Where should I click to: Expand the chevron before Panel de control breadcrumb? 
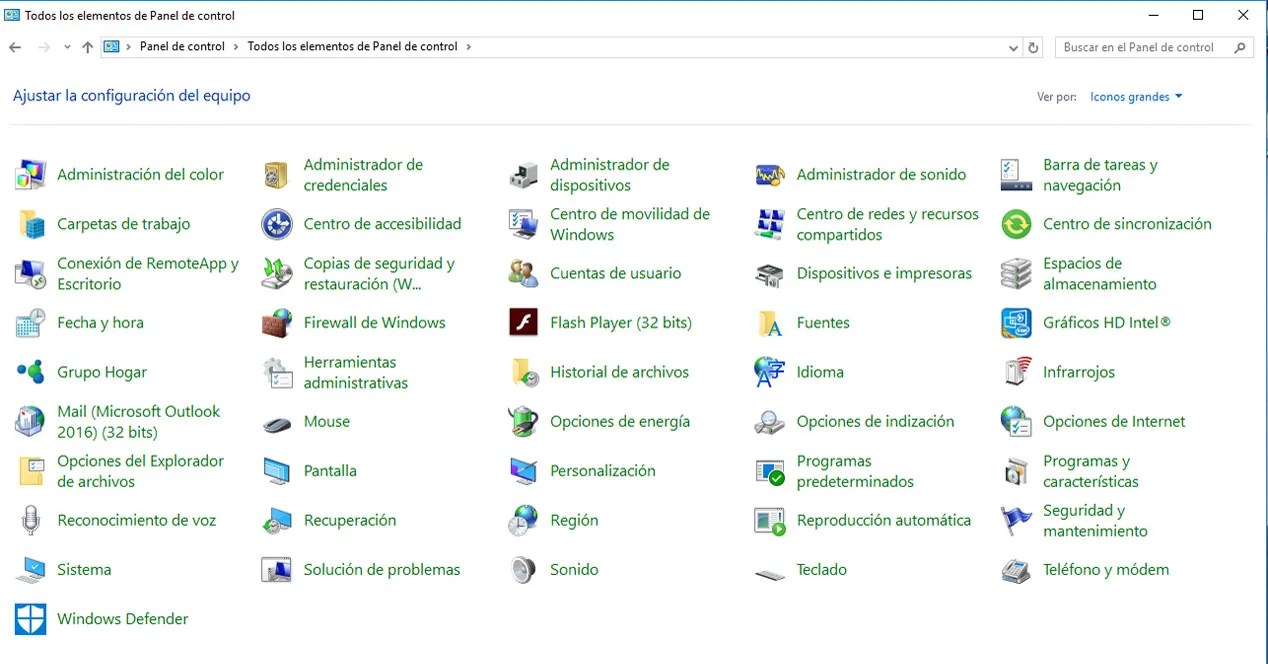coord(129,46)
